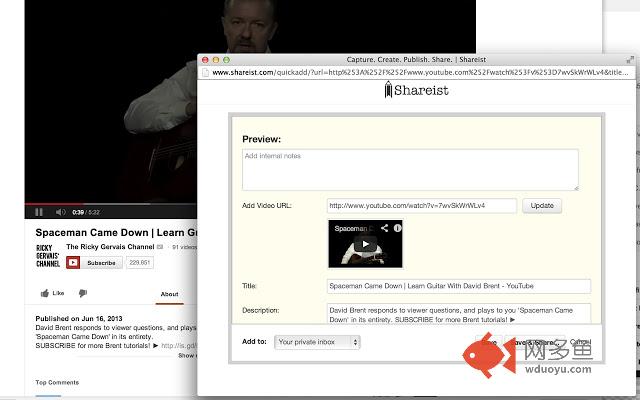Focus the Add internal notes textarea
Screen dimensions: 640x400
coord(410,169)
